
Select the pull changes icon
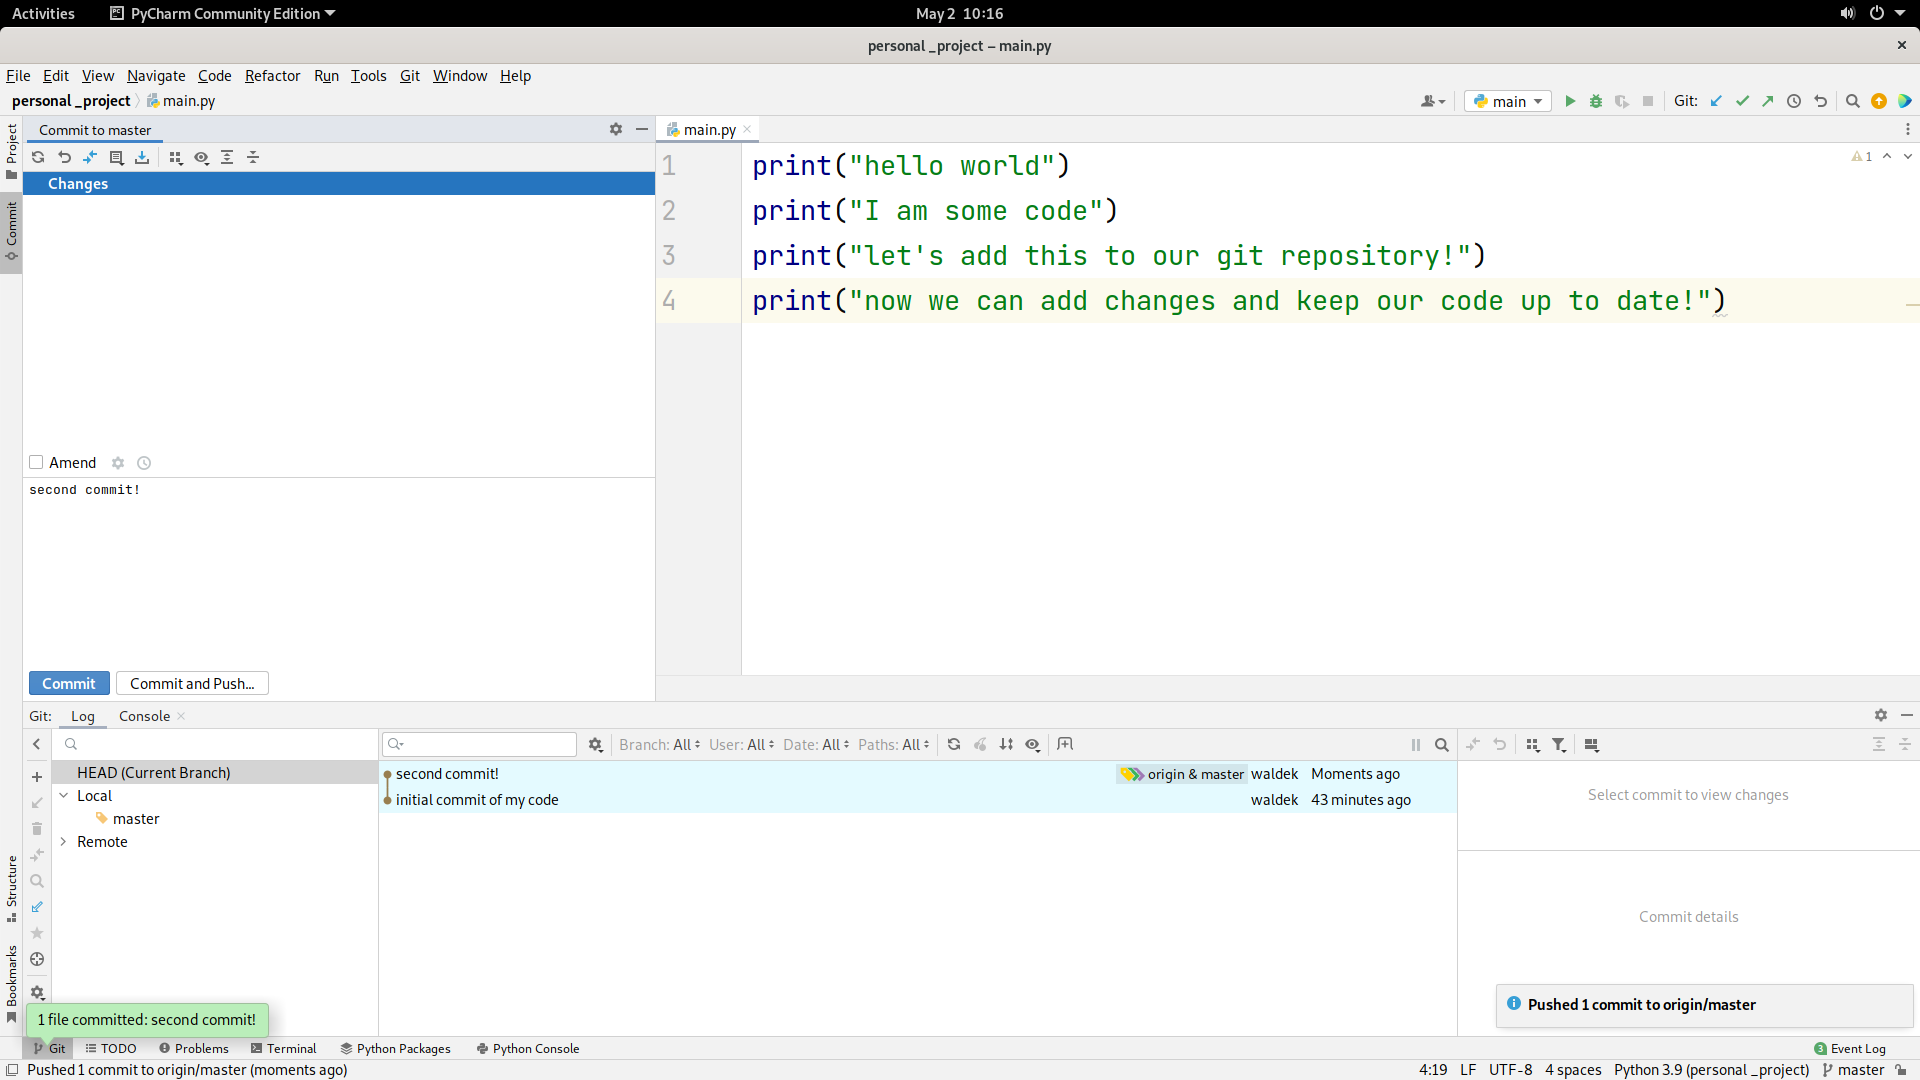tap(1716, 100)
